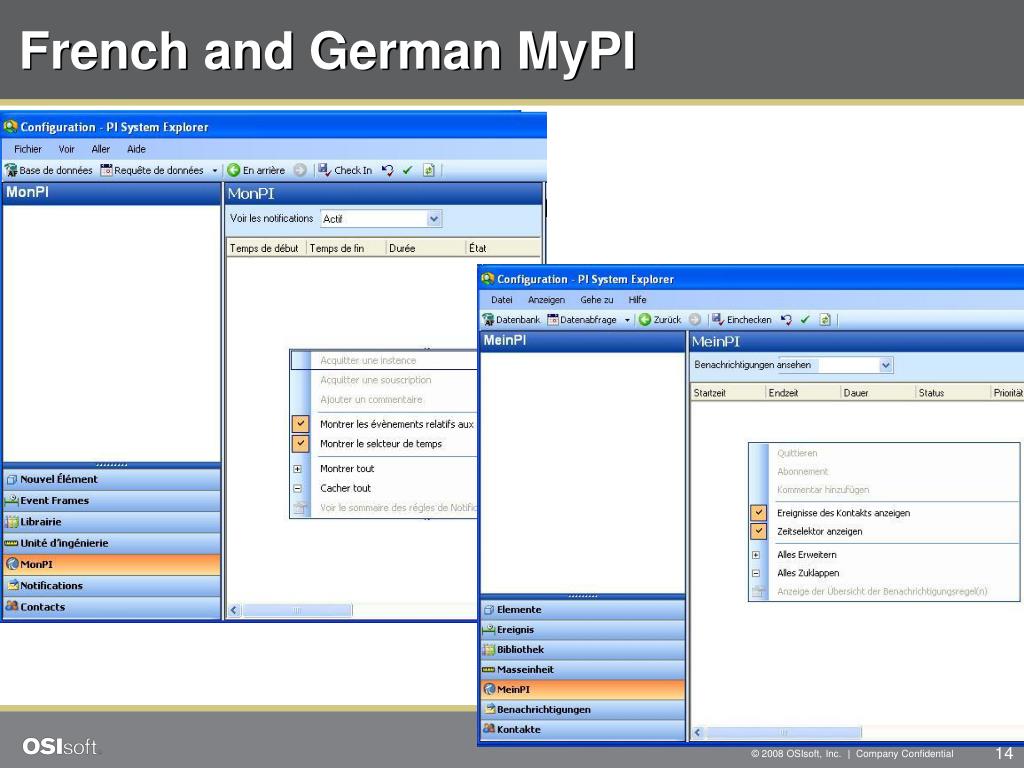Image resolution: width=1024 pixels, height=768 pixels.
Task: Click the green En arrière back icon
Action: (x=233, y=170)
